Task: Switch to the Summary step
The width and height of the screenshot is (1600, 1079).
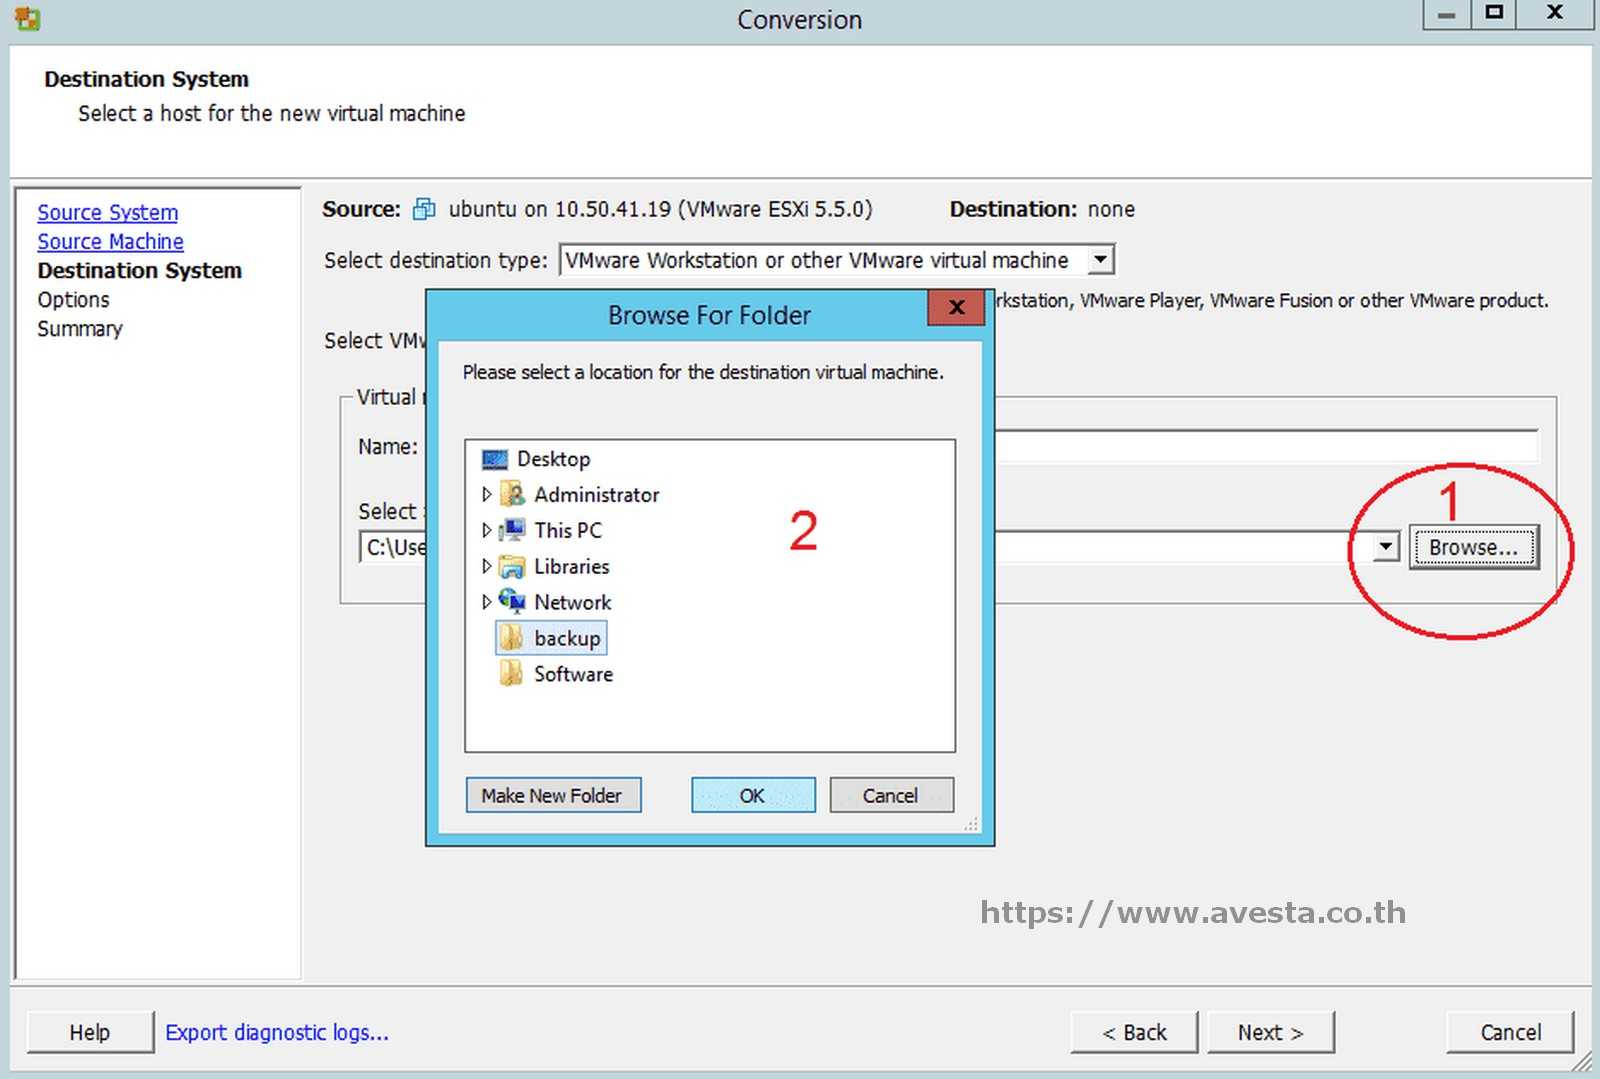Action: pyautogui.click(x=80, y=328)
